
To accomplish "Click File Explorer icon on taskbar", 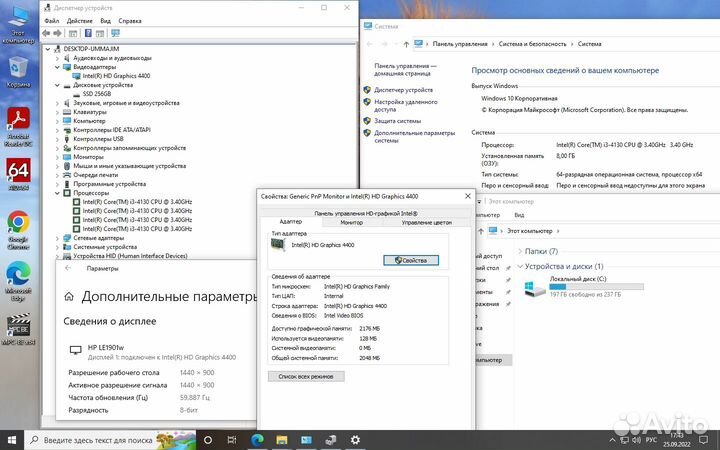I will click(x=281, y=440).
